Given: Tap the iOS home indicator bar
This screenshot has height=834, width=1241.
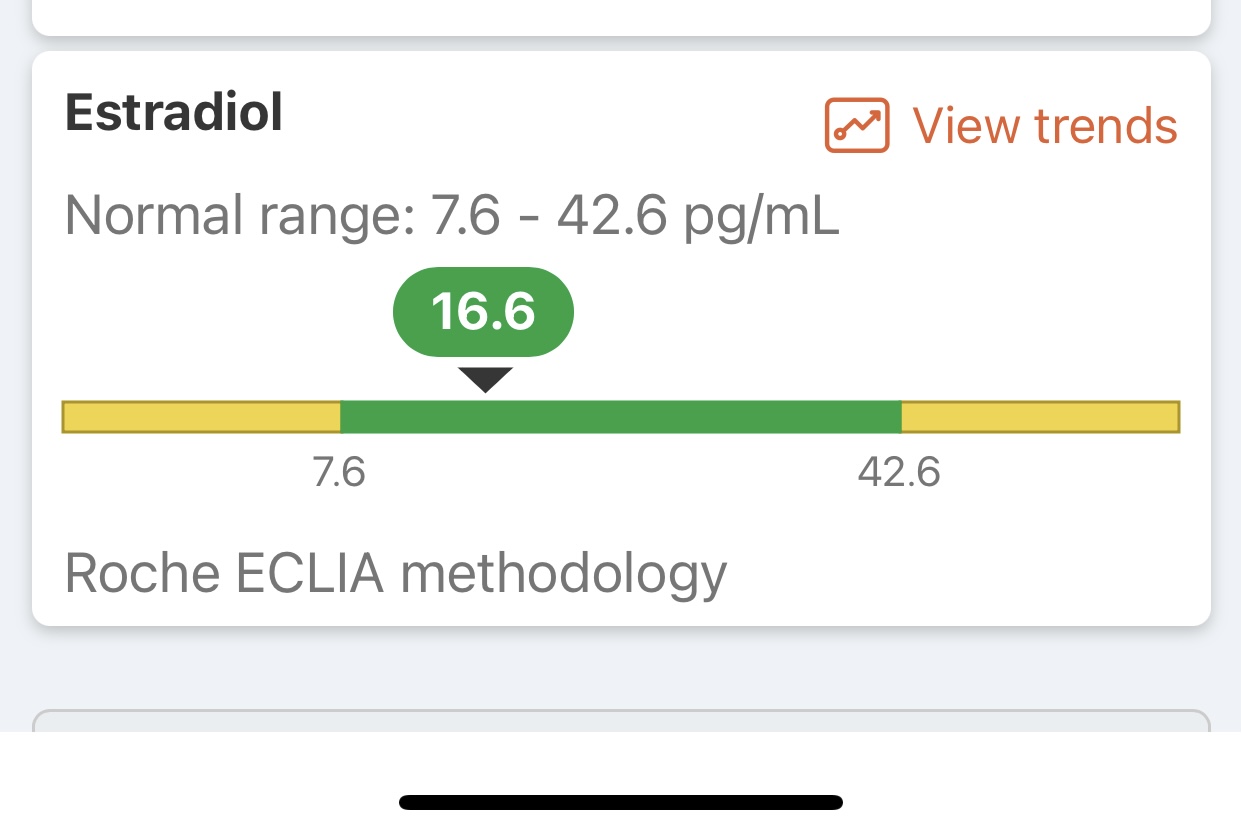Looking at the screenshot, I should (621, 802).
